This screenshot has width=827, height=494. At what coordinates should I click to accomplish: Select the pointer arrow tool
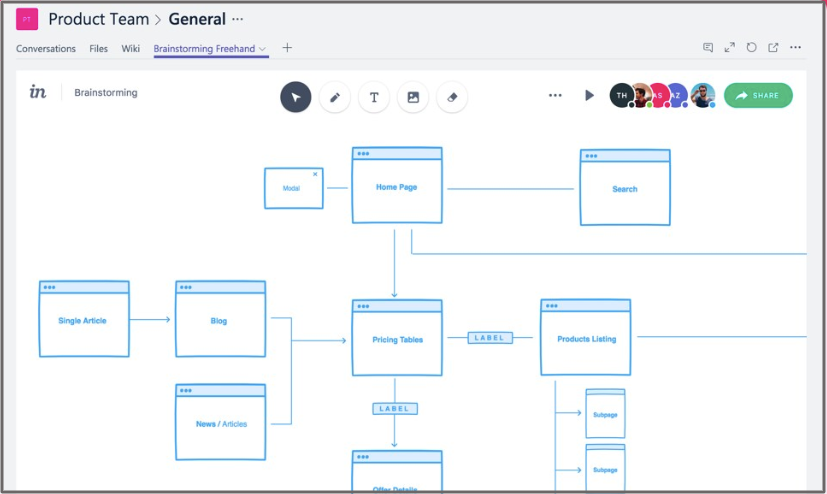(x=295, y=97)
